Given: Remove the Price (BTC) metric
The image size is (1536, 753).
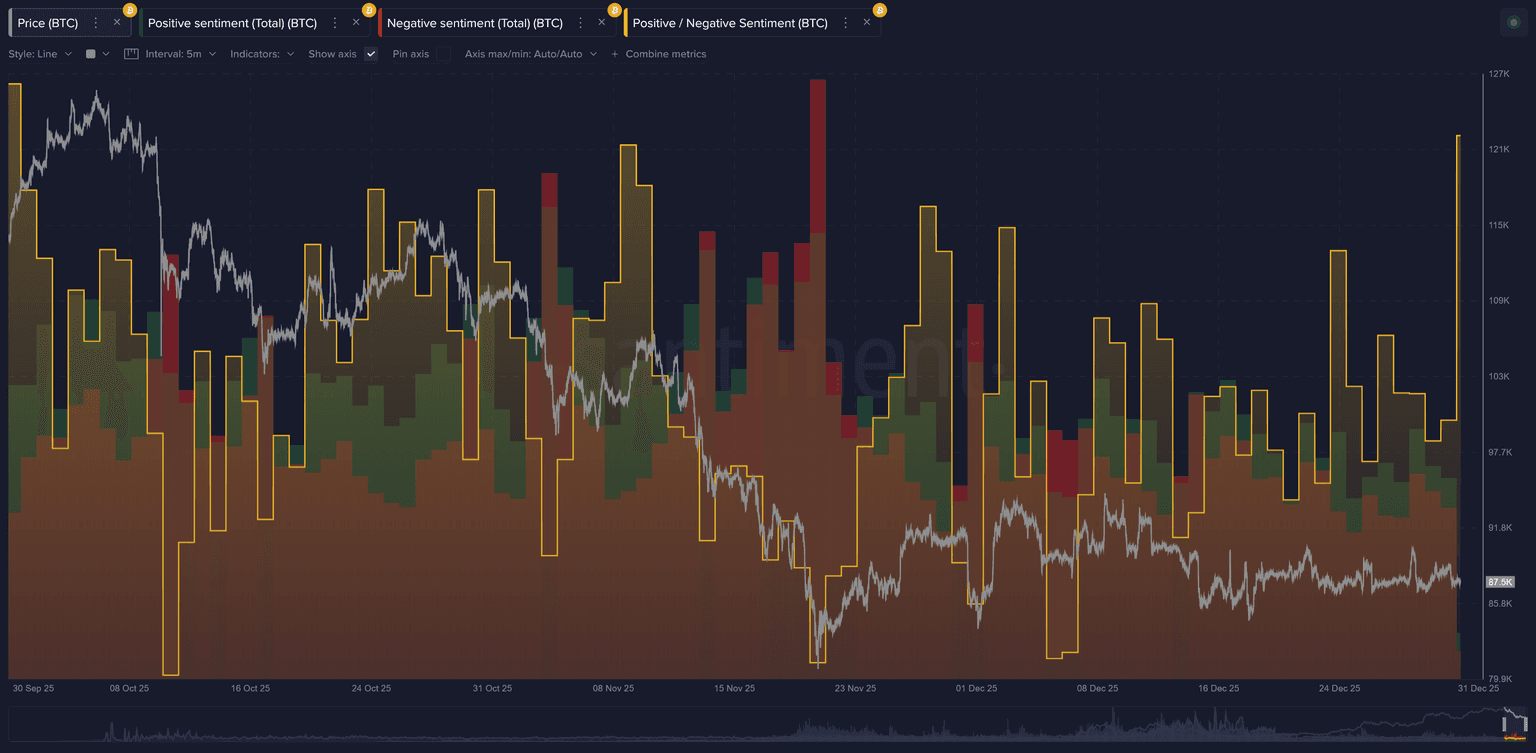Looking at the screenshot, I should point(117,23).
